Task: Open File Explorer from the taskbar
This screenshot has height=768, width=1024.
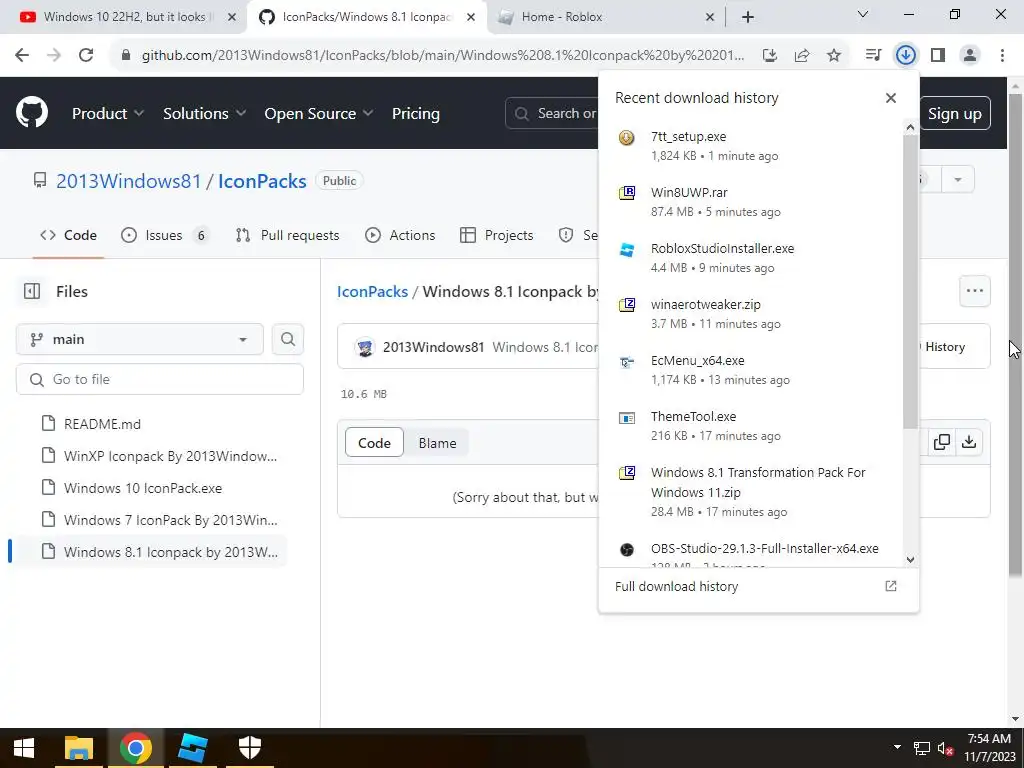Action: [79, 748]
